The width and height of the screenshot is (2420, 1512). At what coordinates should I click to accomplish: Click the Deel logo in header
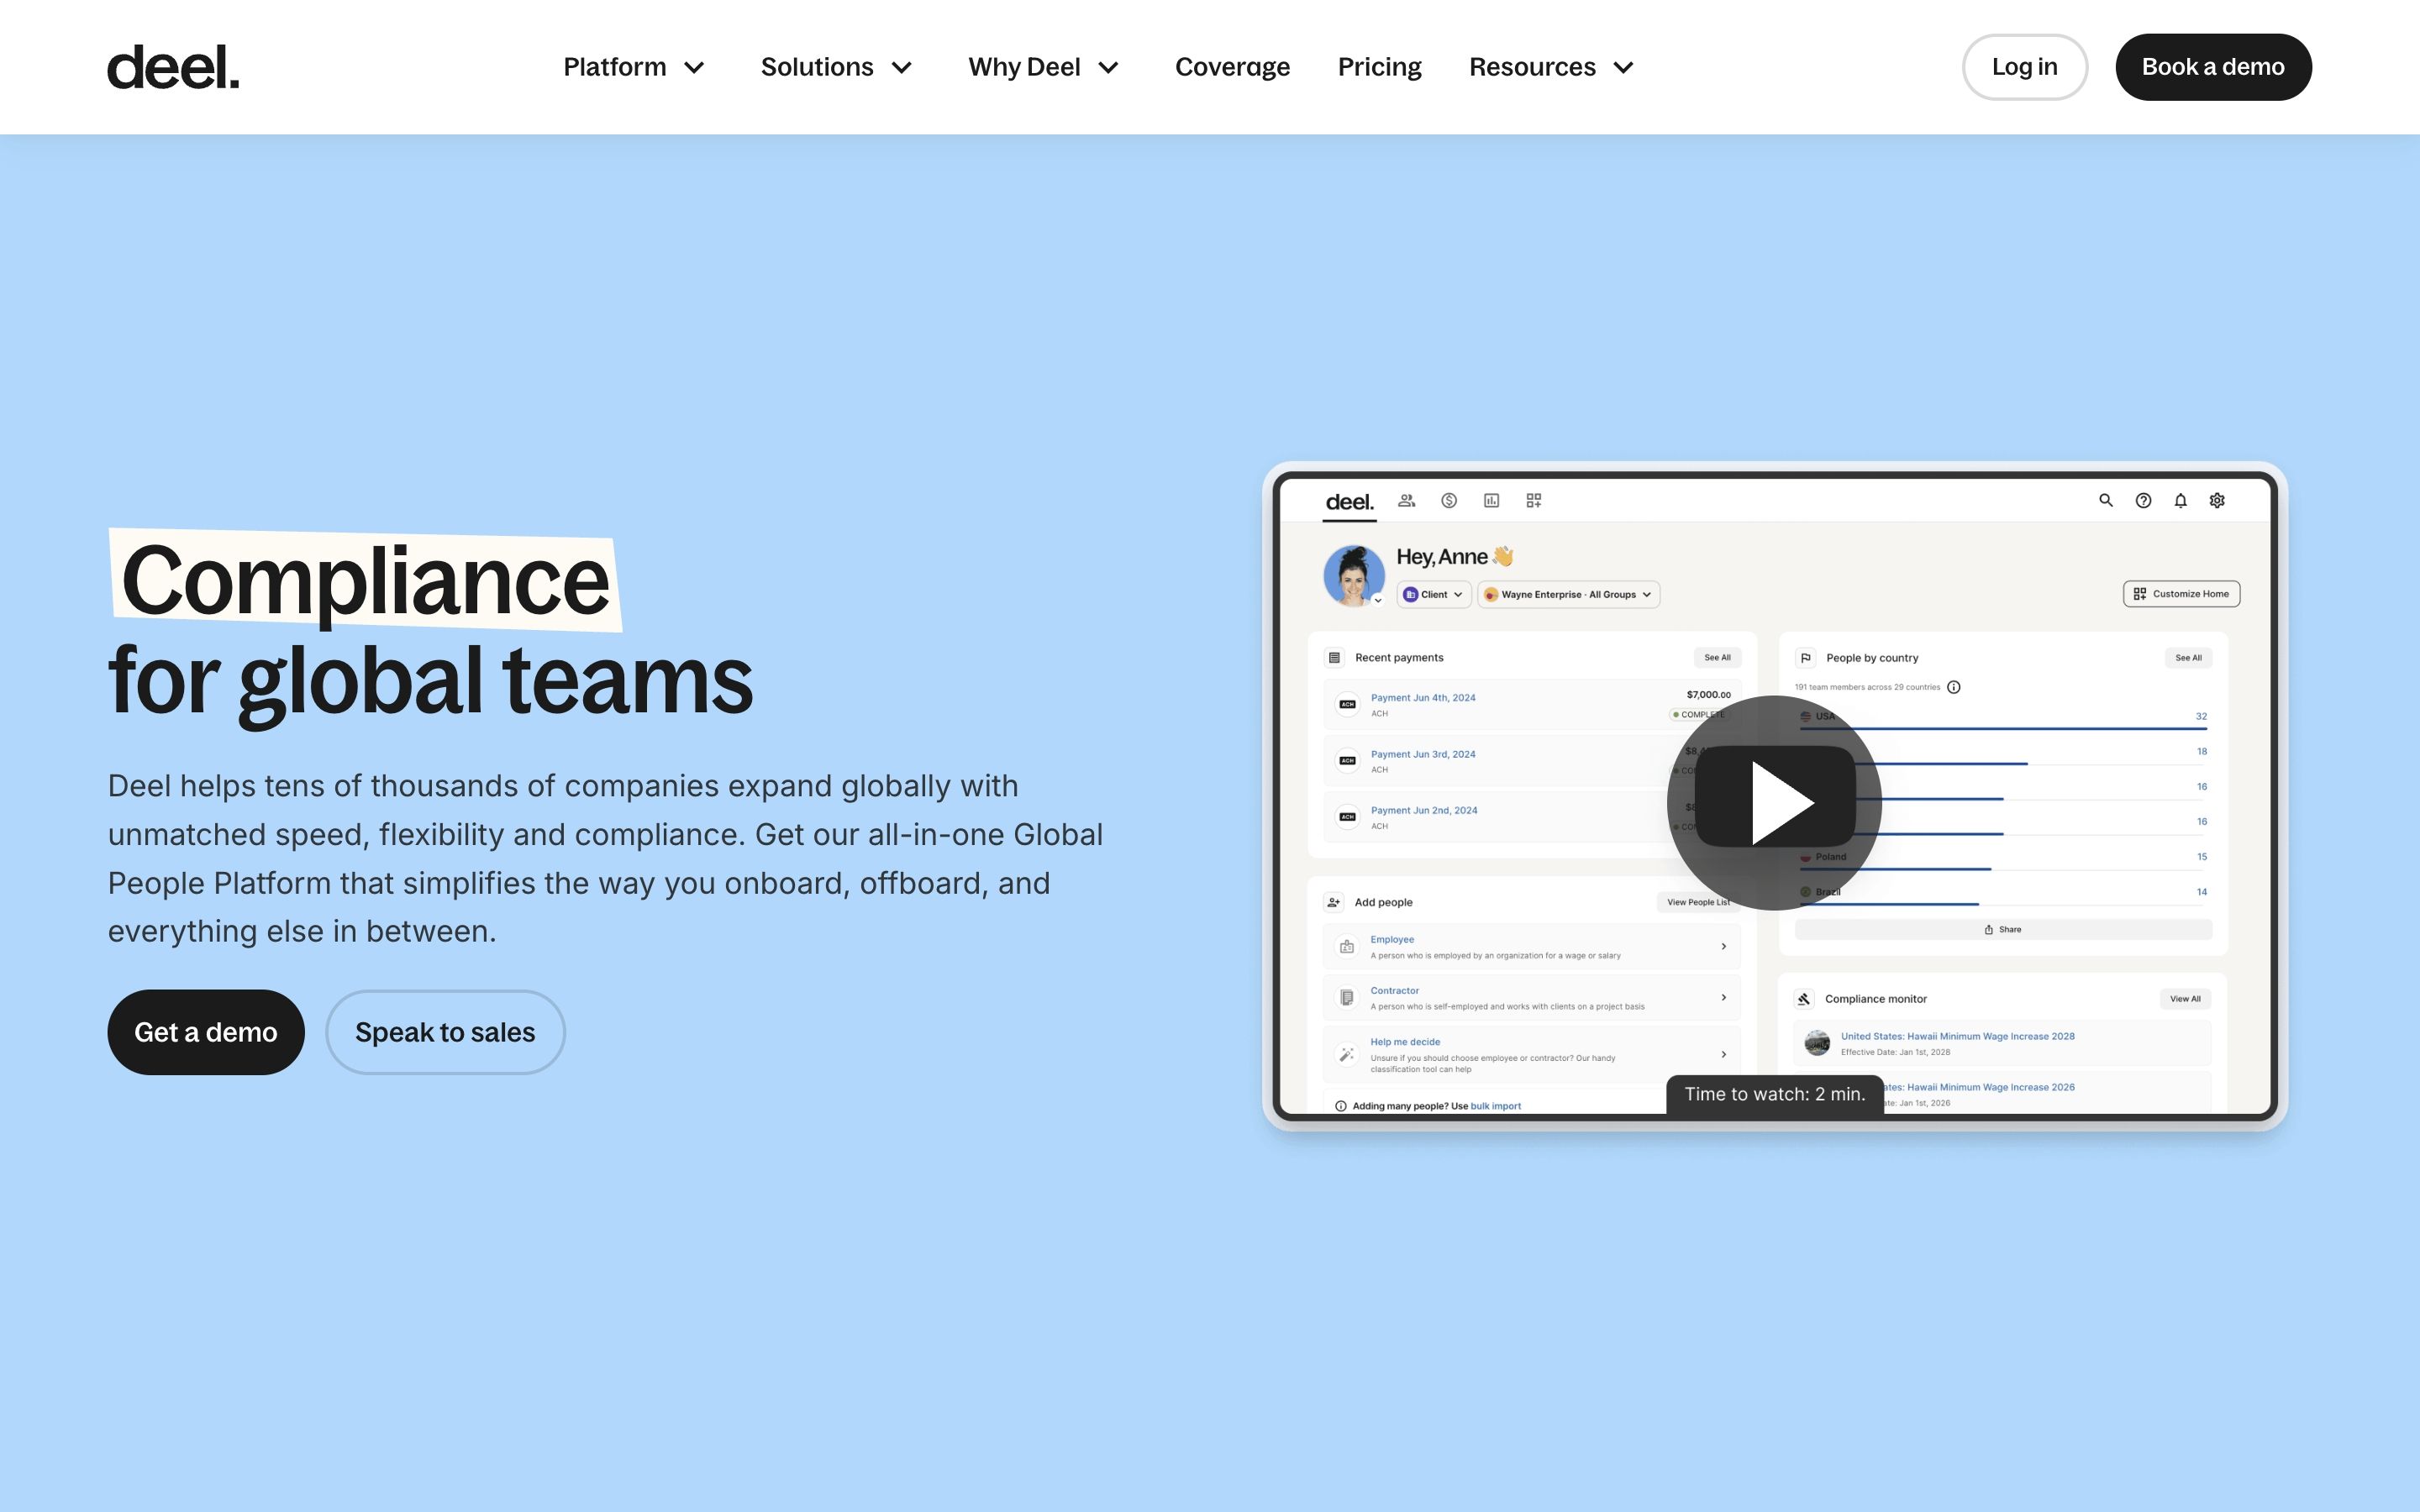pos(173,67)
